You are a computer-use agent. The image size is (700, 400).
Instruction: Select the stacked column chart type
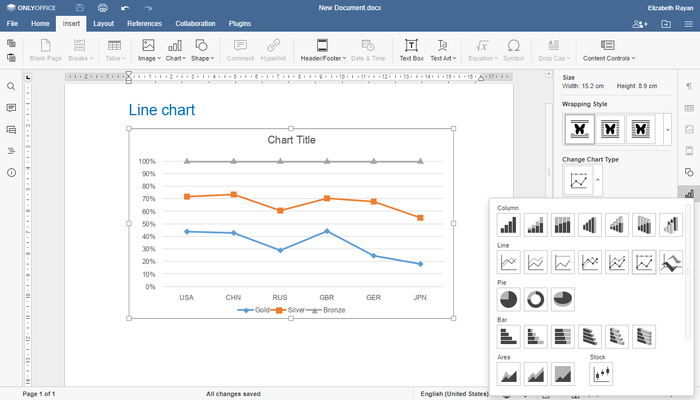536,225
